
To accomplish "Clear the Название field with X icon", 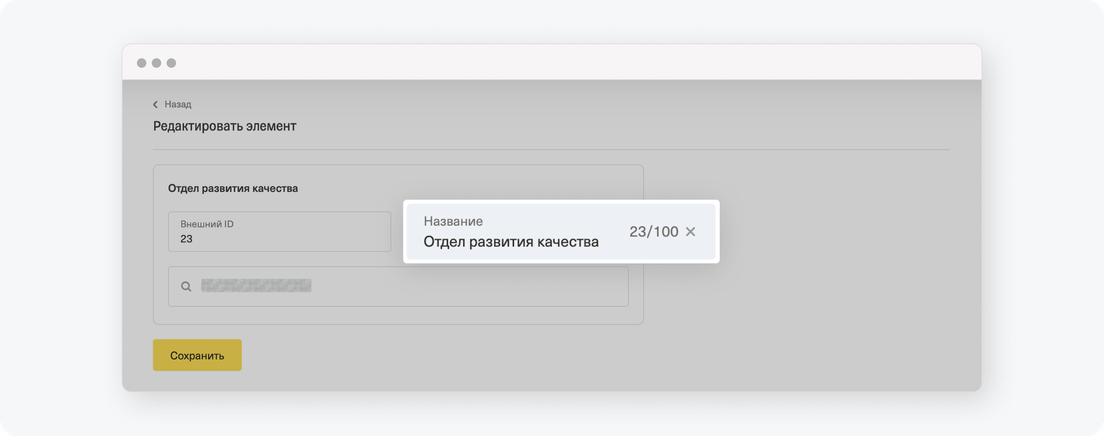I will [690, 232].
